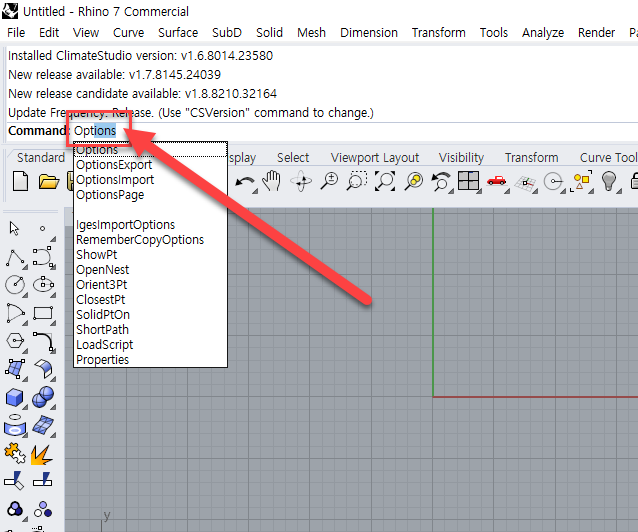The width and height of the screenshot is (638, 532).
Task: Switch to the Standard toolbar tab
Action: click(41, 158)
